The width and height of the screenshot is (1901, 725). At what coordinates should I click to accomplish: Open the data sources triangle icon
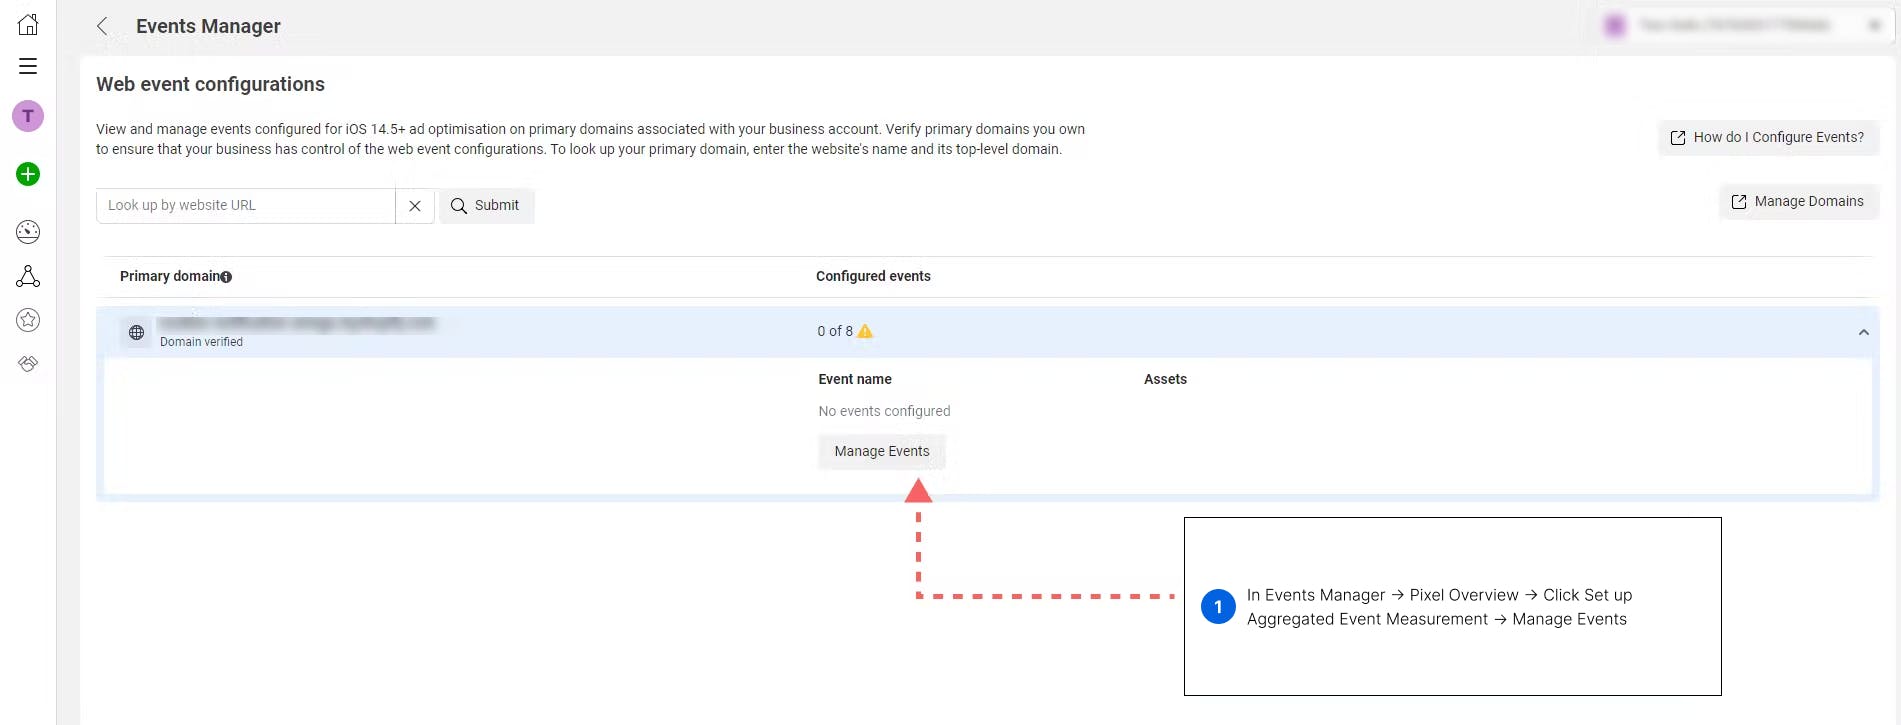(28, 276)
